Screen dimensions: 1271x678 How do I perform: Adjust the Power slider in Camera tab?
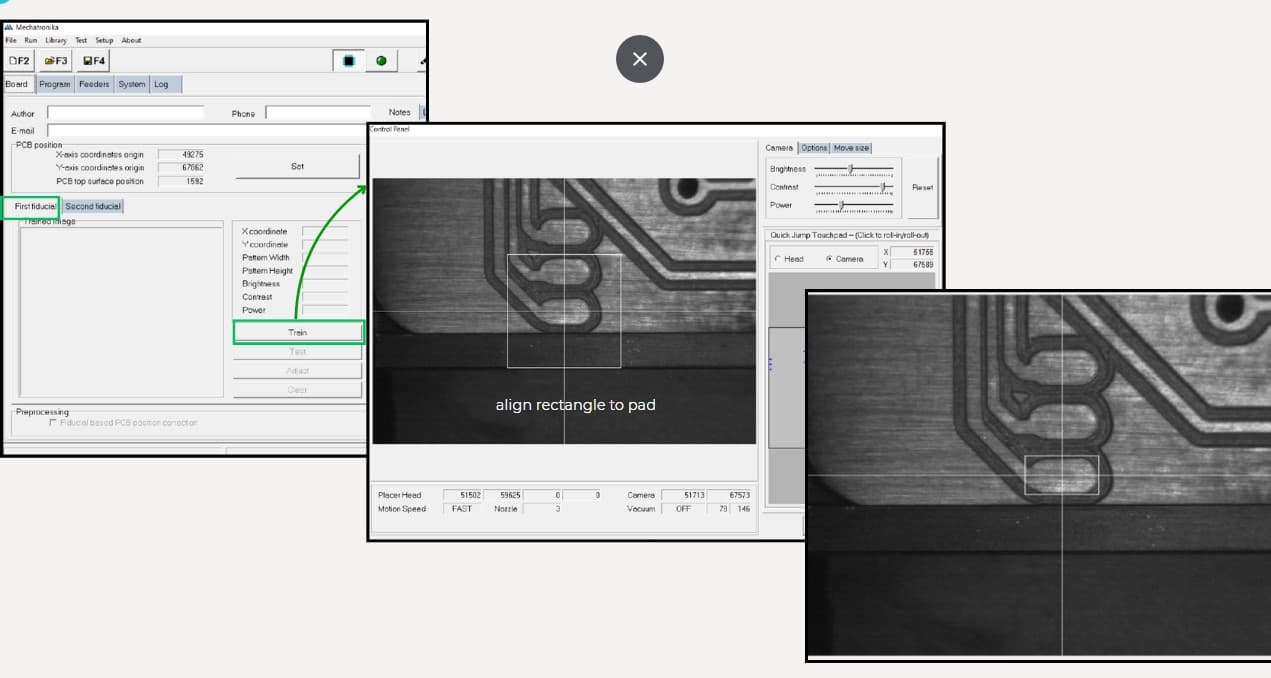pos(853,205)
